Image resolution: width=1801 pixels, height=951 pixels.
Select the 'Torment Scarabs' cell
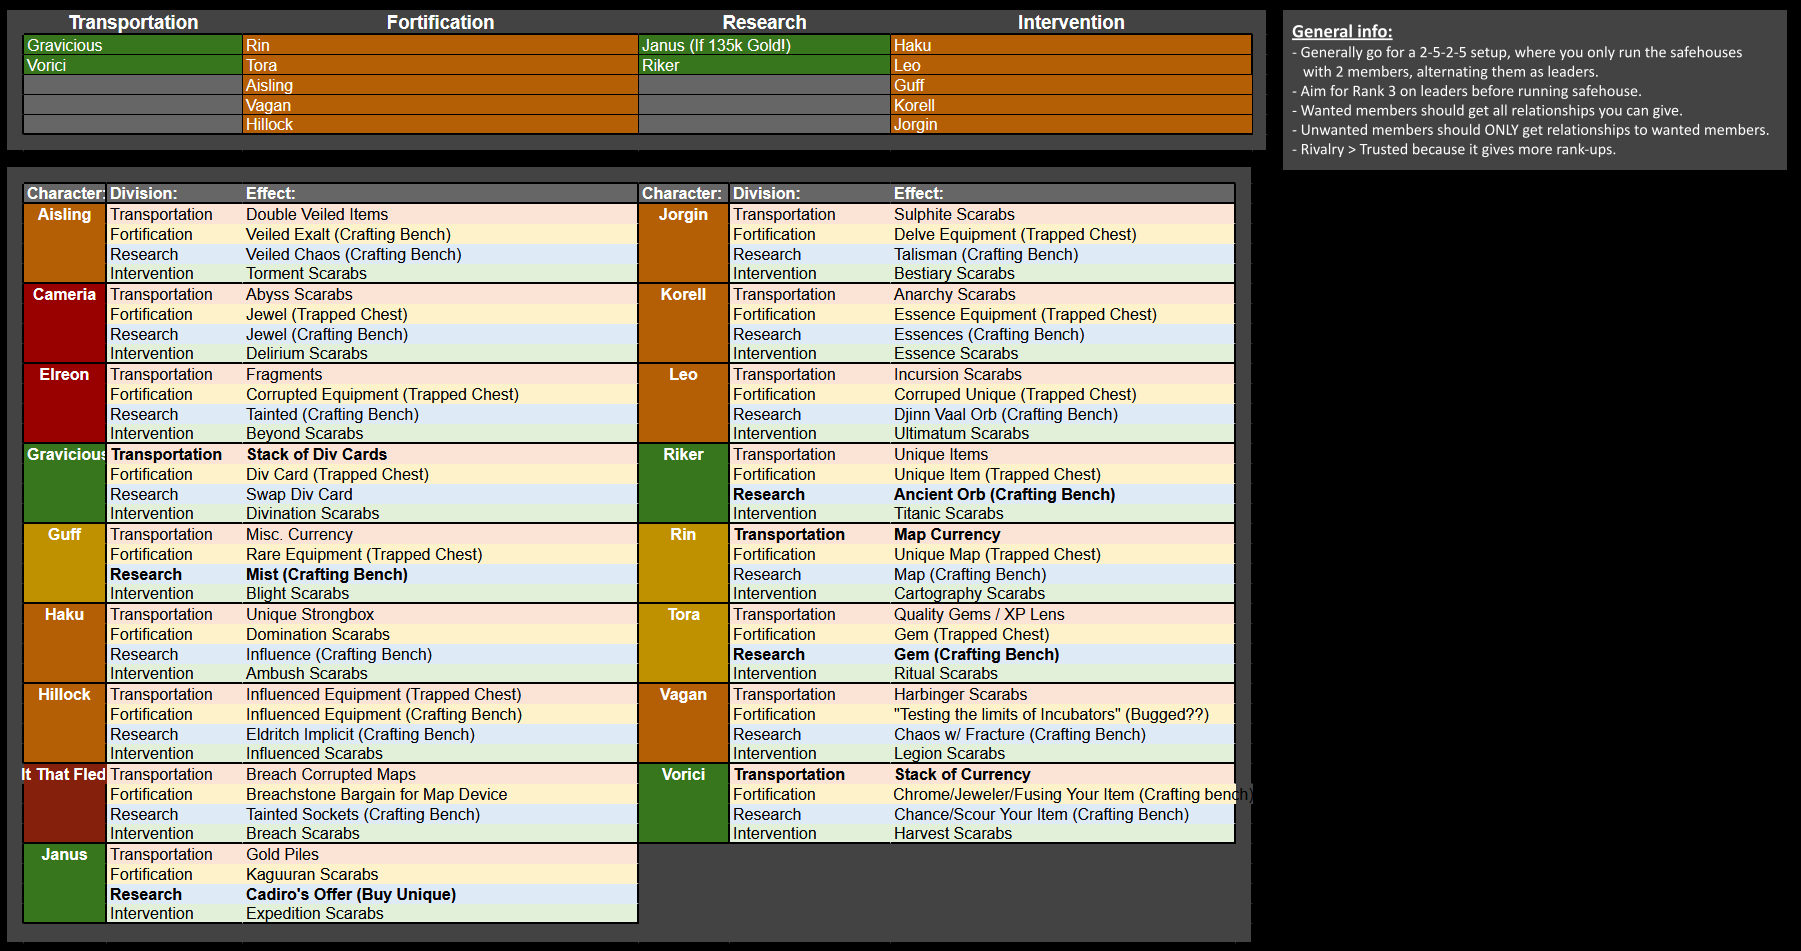[x=440, y=273]
